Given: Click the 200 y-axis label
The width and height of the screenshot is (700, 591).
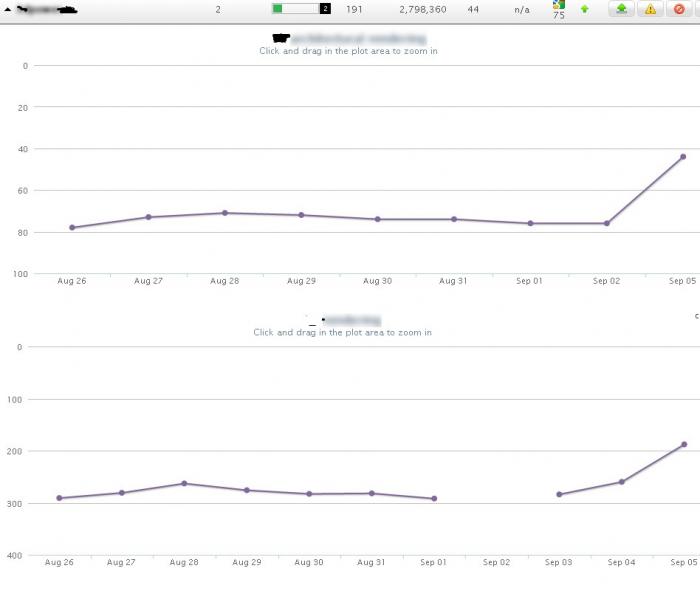Looking at the screenshot, I should 14,451.
